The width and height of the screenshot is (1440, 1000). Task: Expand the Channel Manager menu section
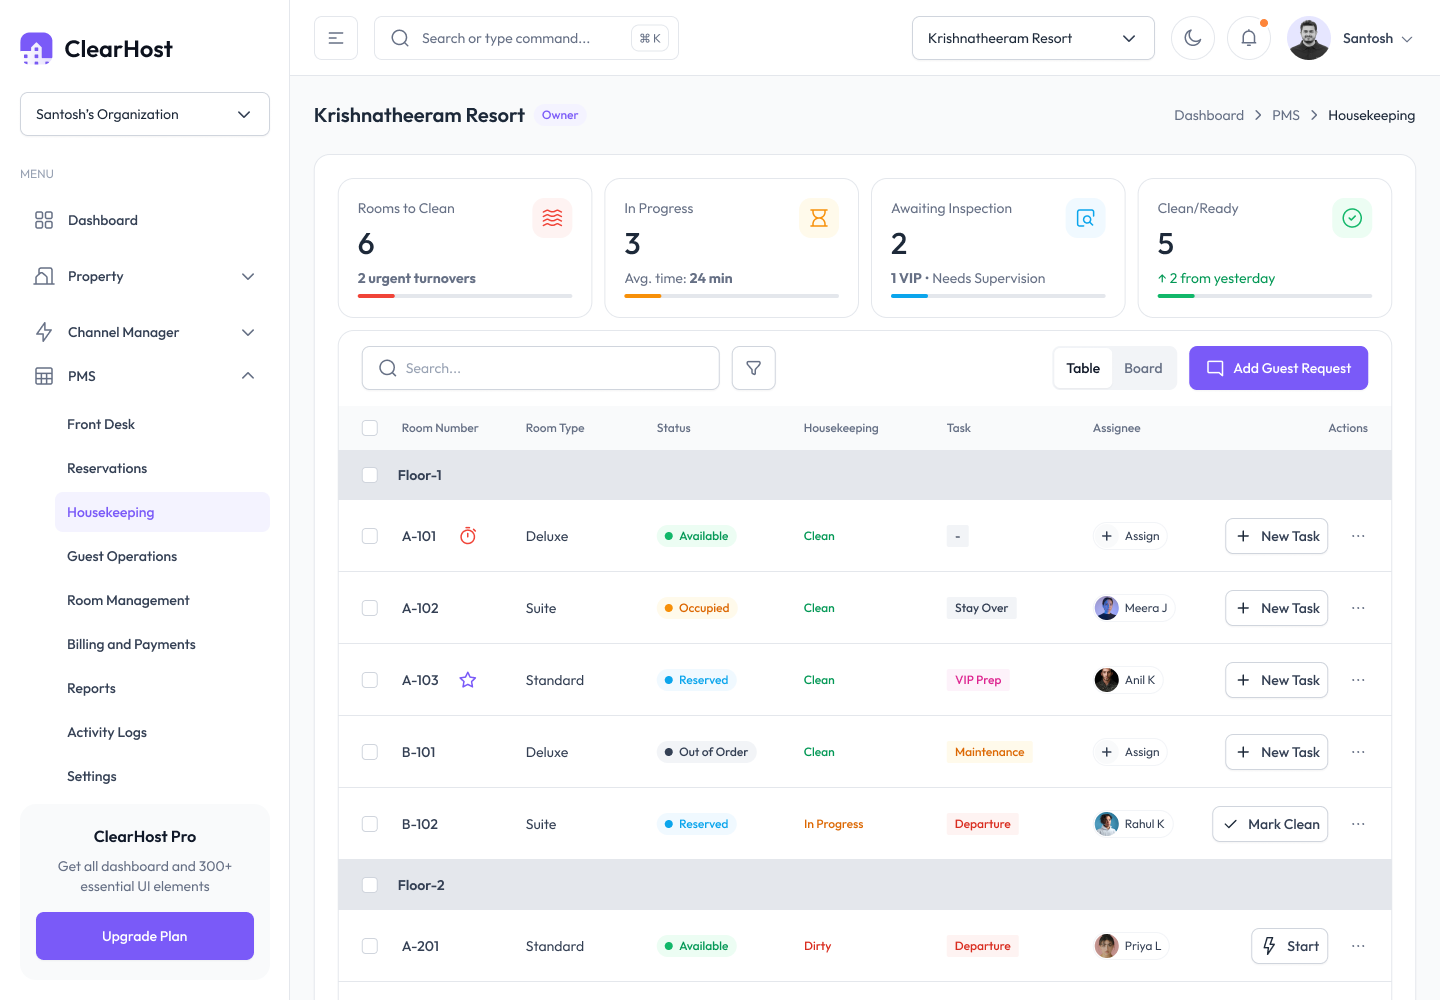click(x=145, y=332)
